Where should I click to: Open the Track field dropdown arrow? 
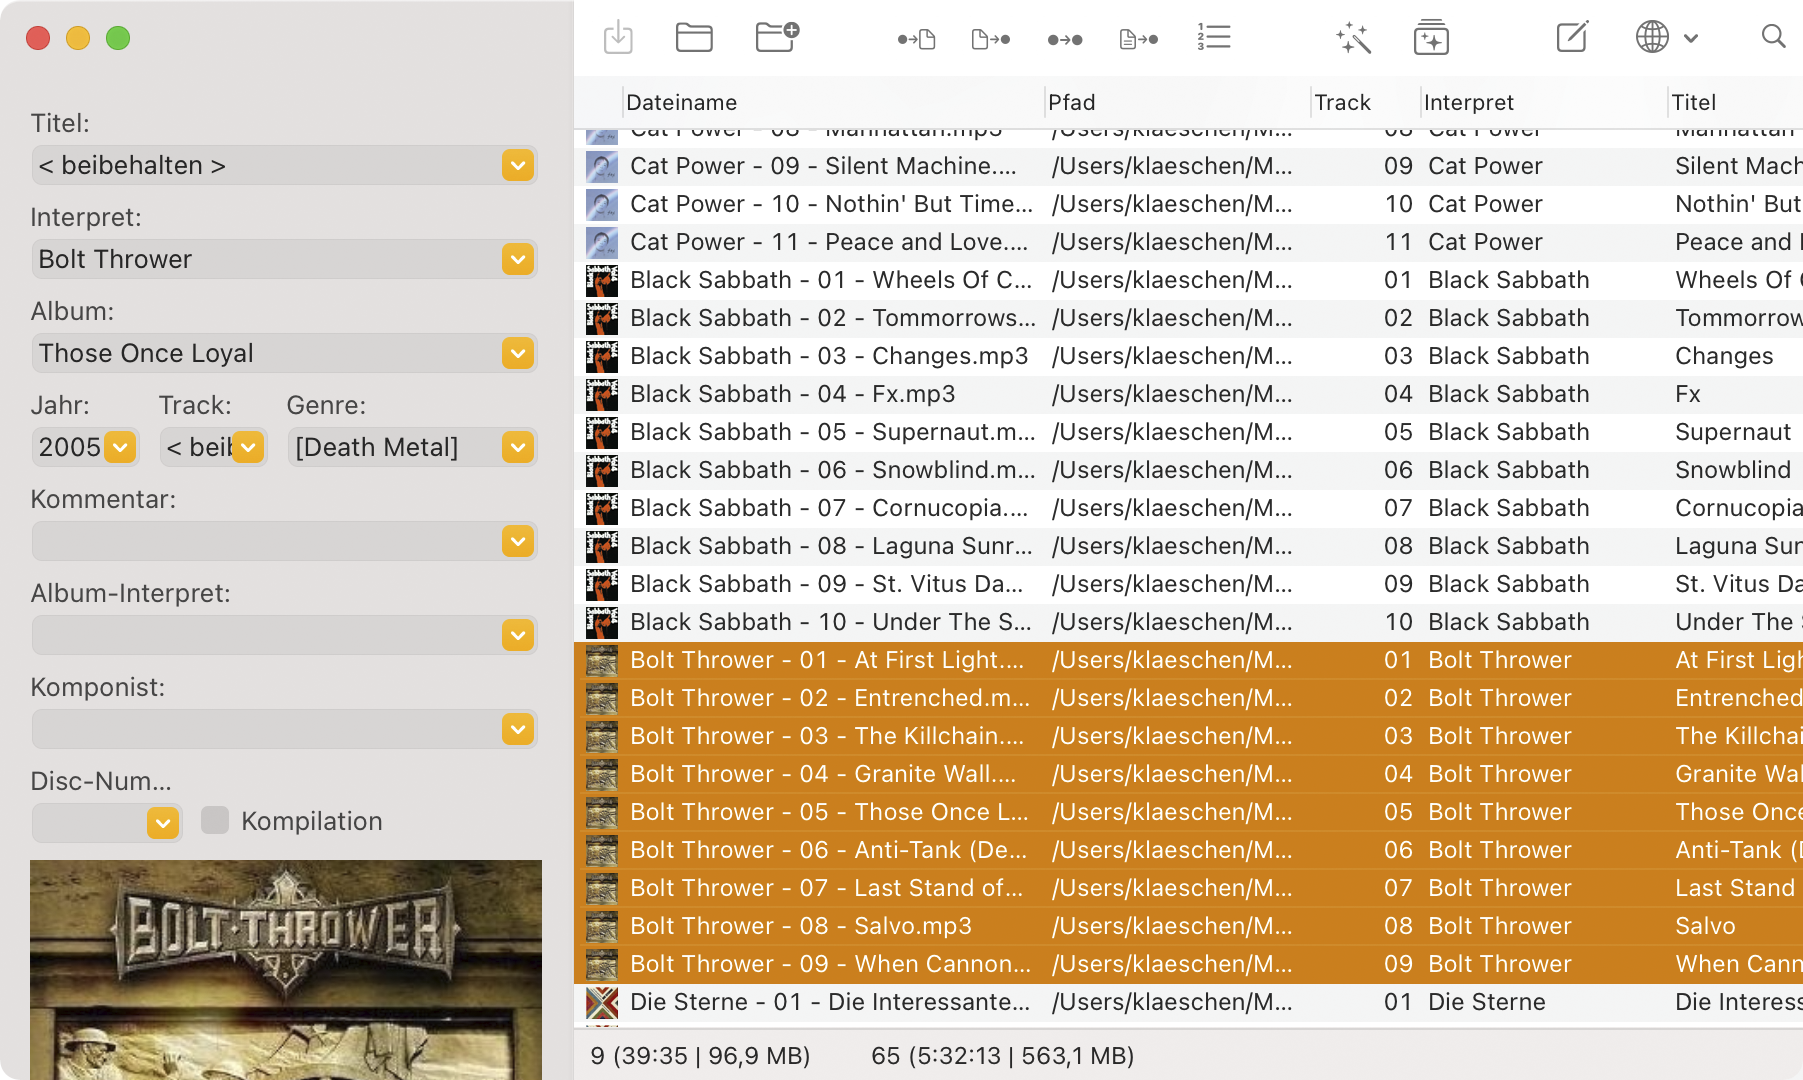[248, 447]
